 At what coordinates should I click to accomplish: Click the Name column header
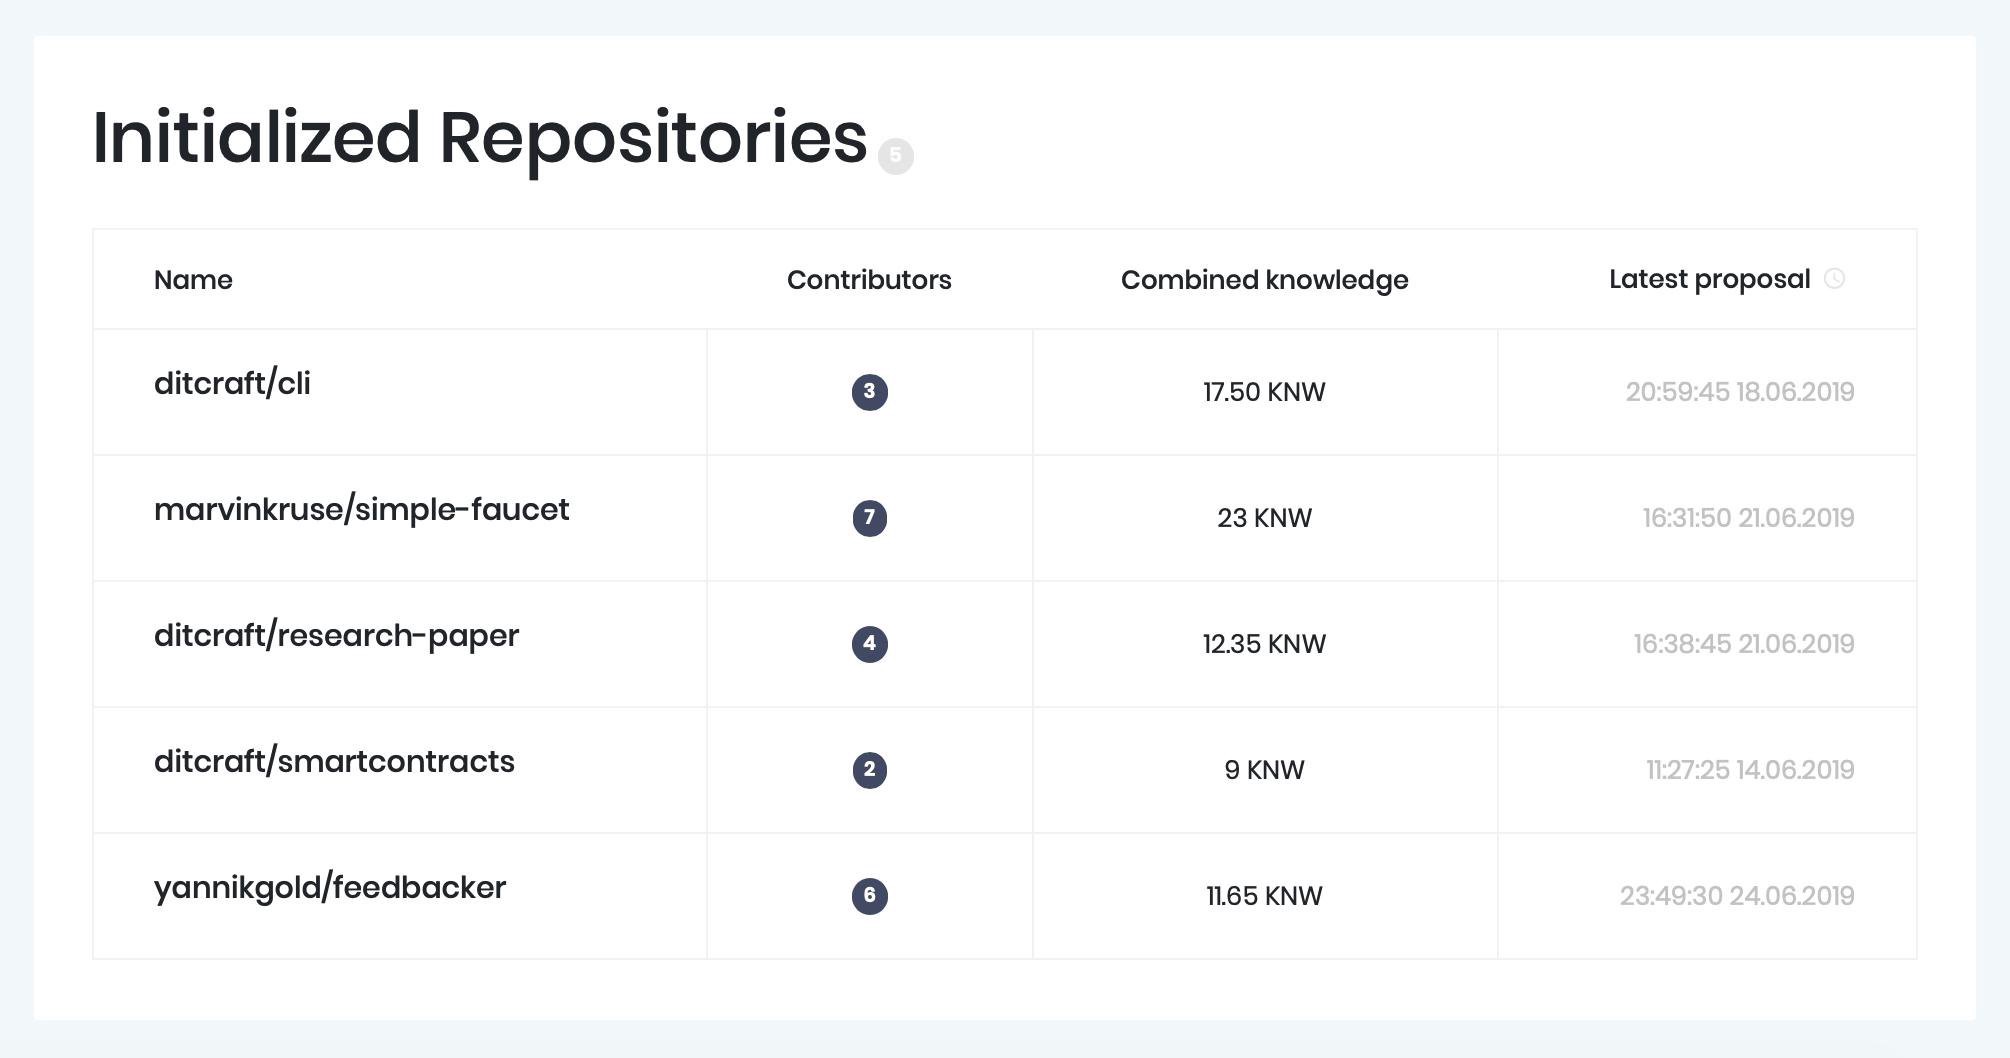click(x=193, y=280)
